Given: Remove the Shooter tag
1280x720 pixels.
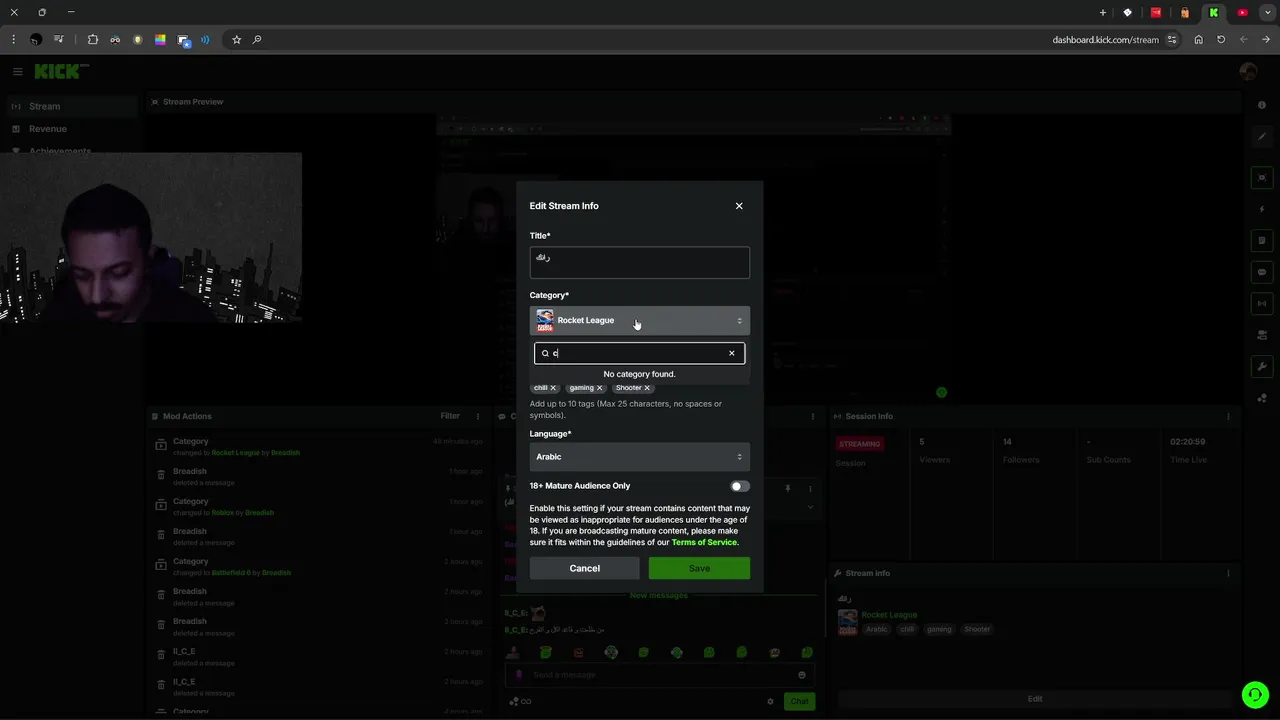Looking at the screenshot, I should [x=647, y=388].
